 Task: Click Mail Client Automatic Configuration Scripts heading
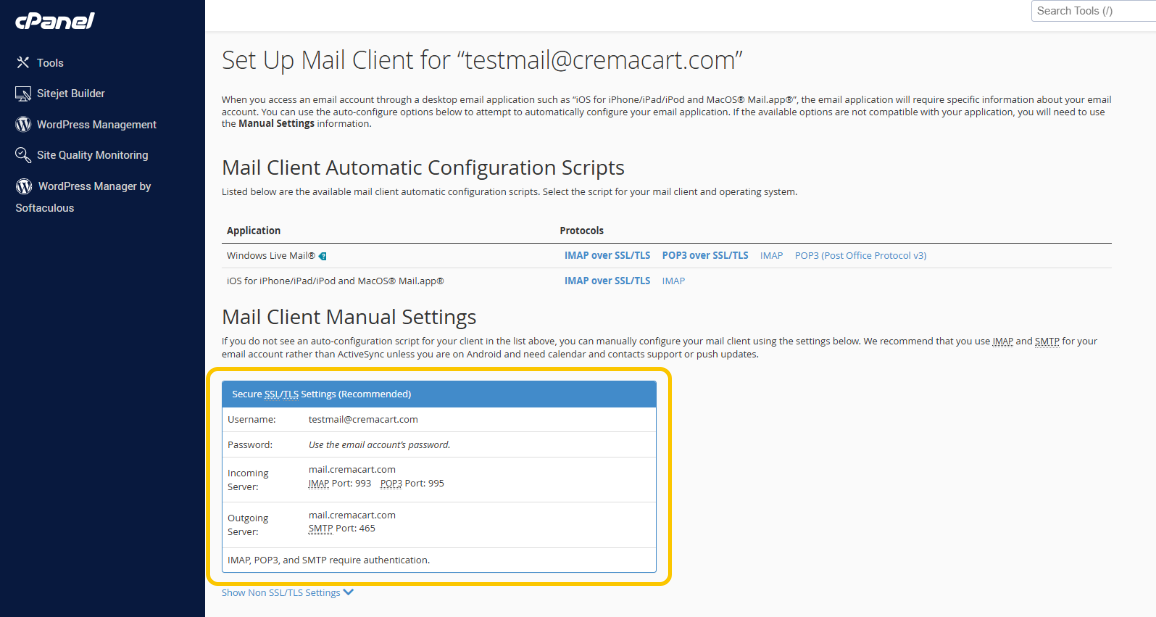[x=423, y=168]
